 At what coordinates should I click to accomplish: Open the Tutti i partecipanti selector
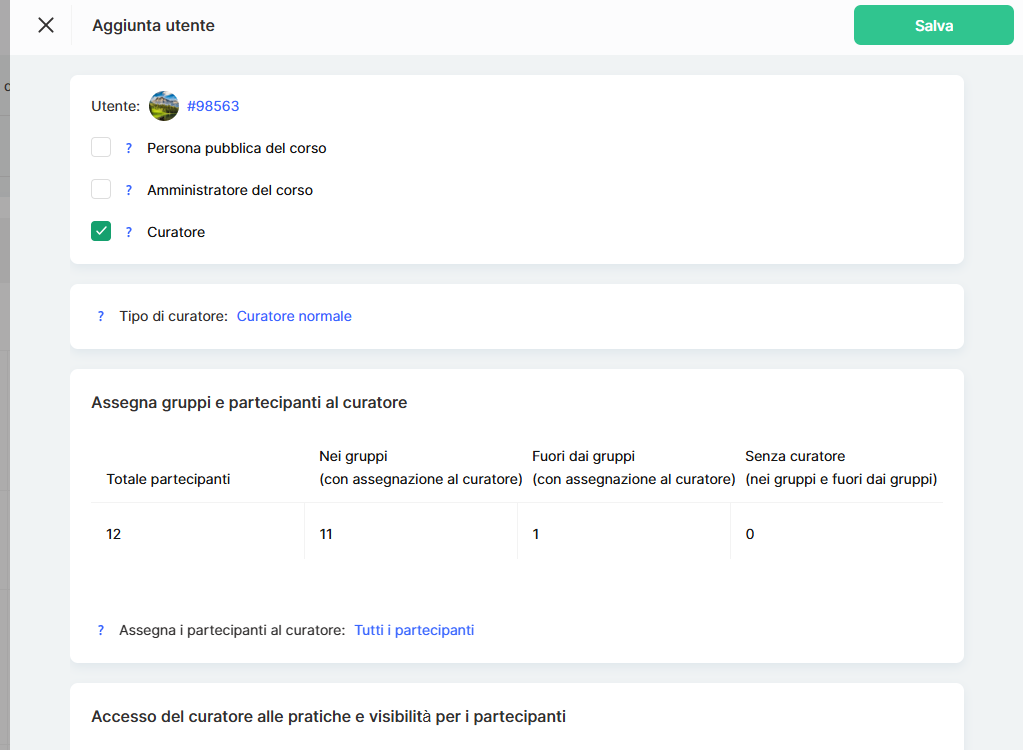click(414, 630)
